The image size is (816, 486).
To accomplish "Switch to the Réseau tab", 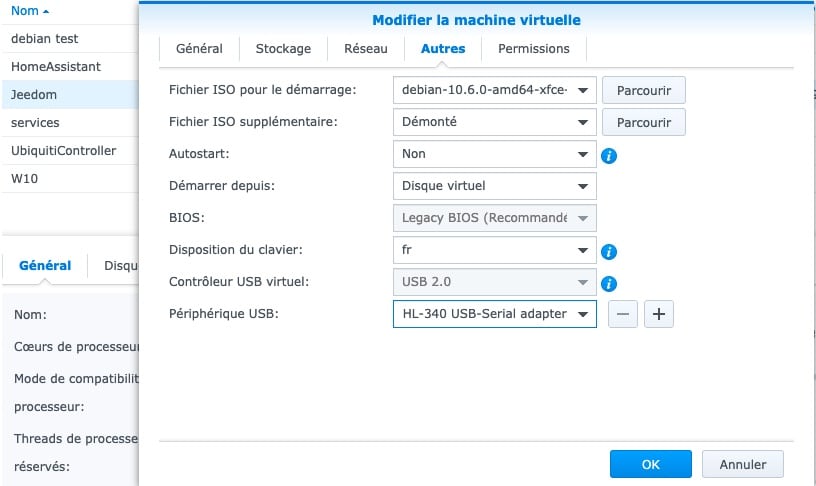I will coord(366,49).
